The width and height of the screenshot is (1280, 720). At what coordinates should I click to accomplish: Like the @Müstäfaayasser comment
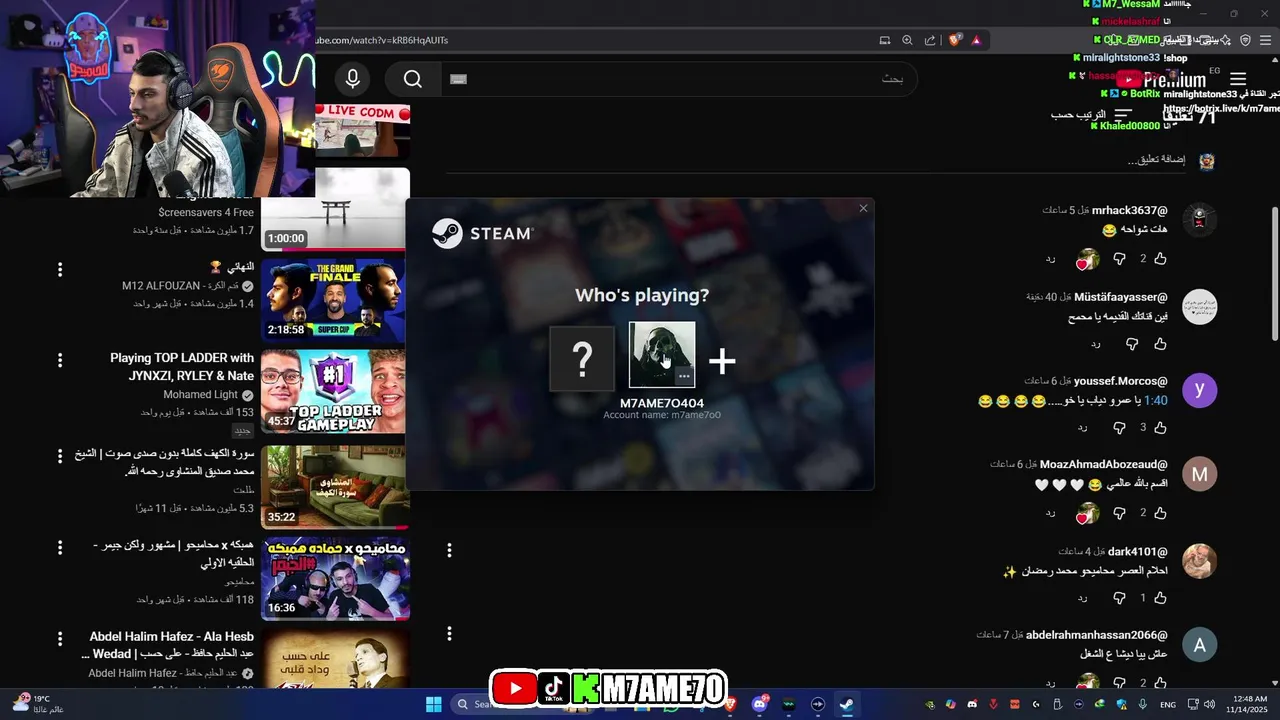point(1160,344)
